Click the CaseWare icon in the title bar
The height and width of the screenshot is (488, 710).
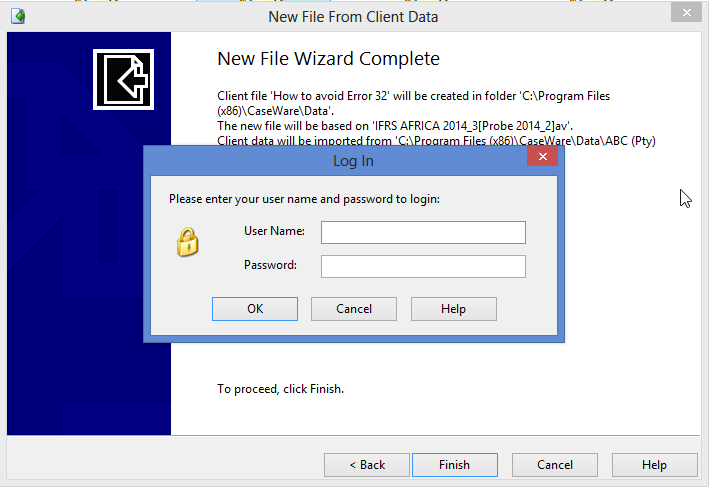pyautogui.click(x=17, y=16)
